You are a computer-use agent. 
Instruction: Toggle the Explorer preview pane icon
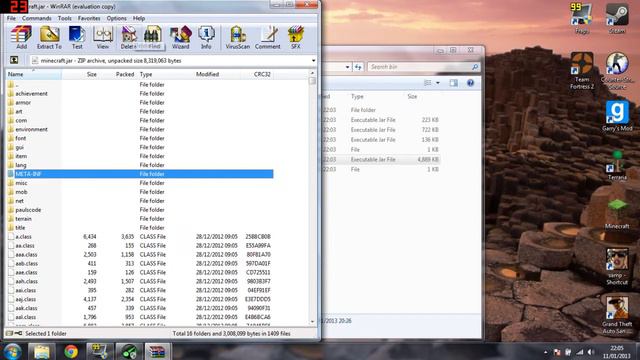(x=453, y=83)
